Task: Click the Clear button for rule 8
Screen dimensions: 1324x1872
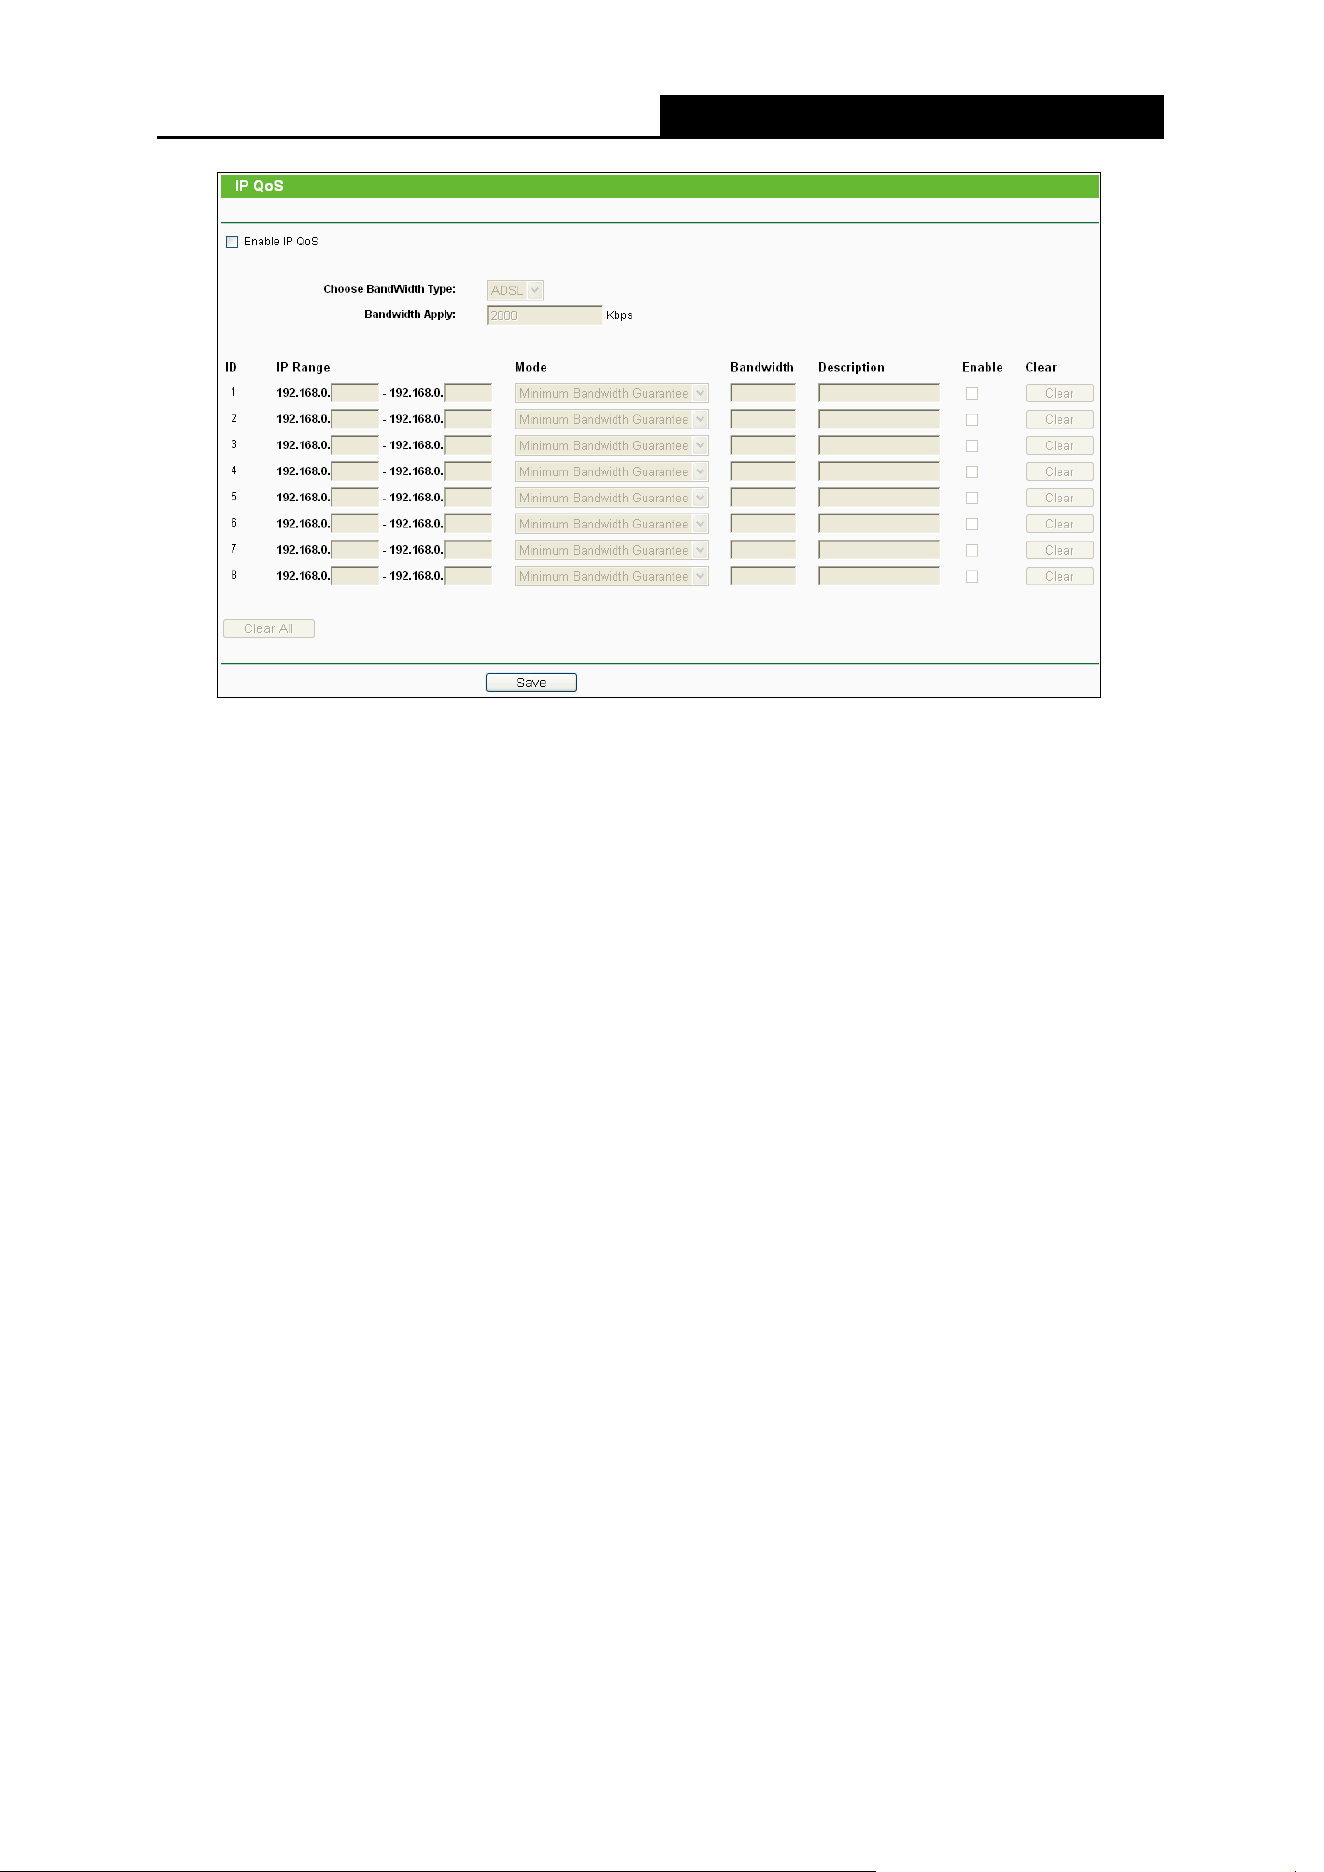Action: click(1059, 576)
